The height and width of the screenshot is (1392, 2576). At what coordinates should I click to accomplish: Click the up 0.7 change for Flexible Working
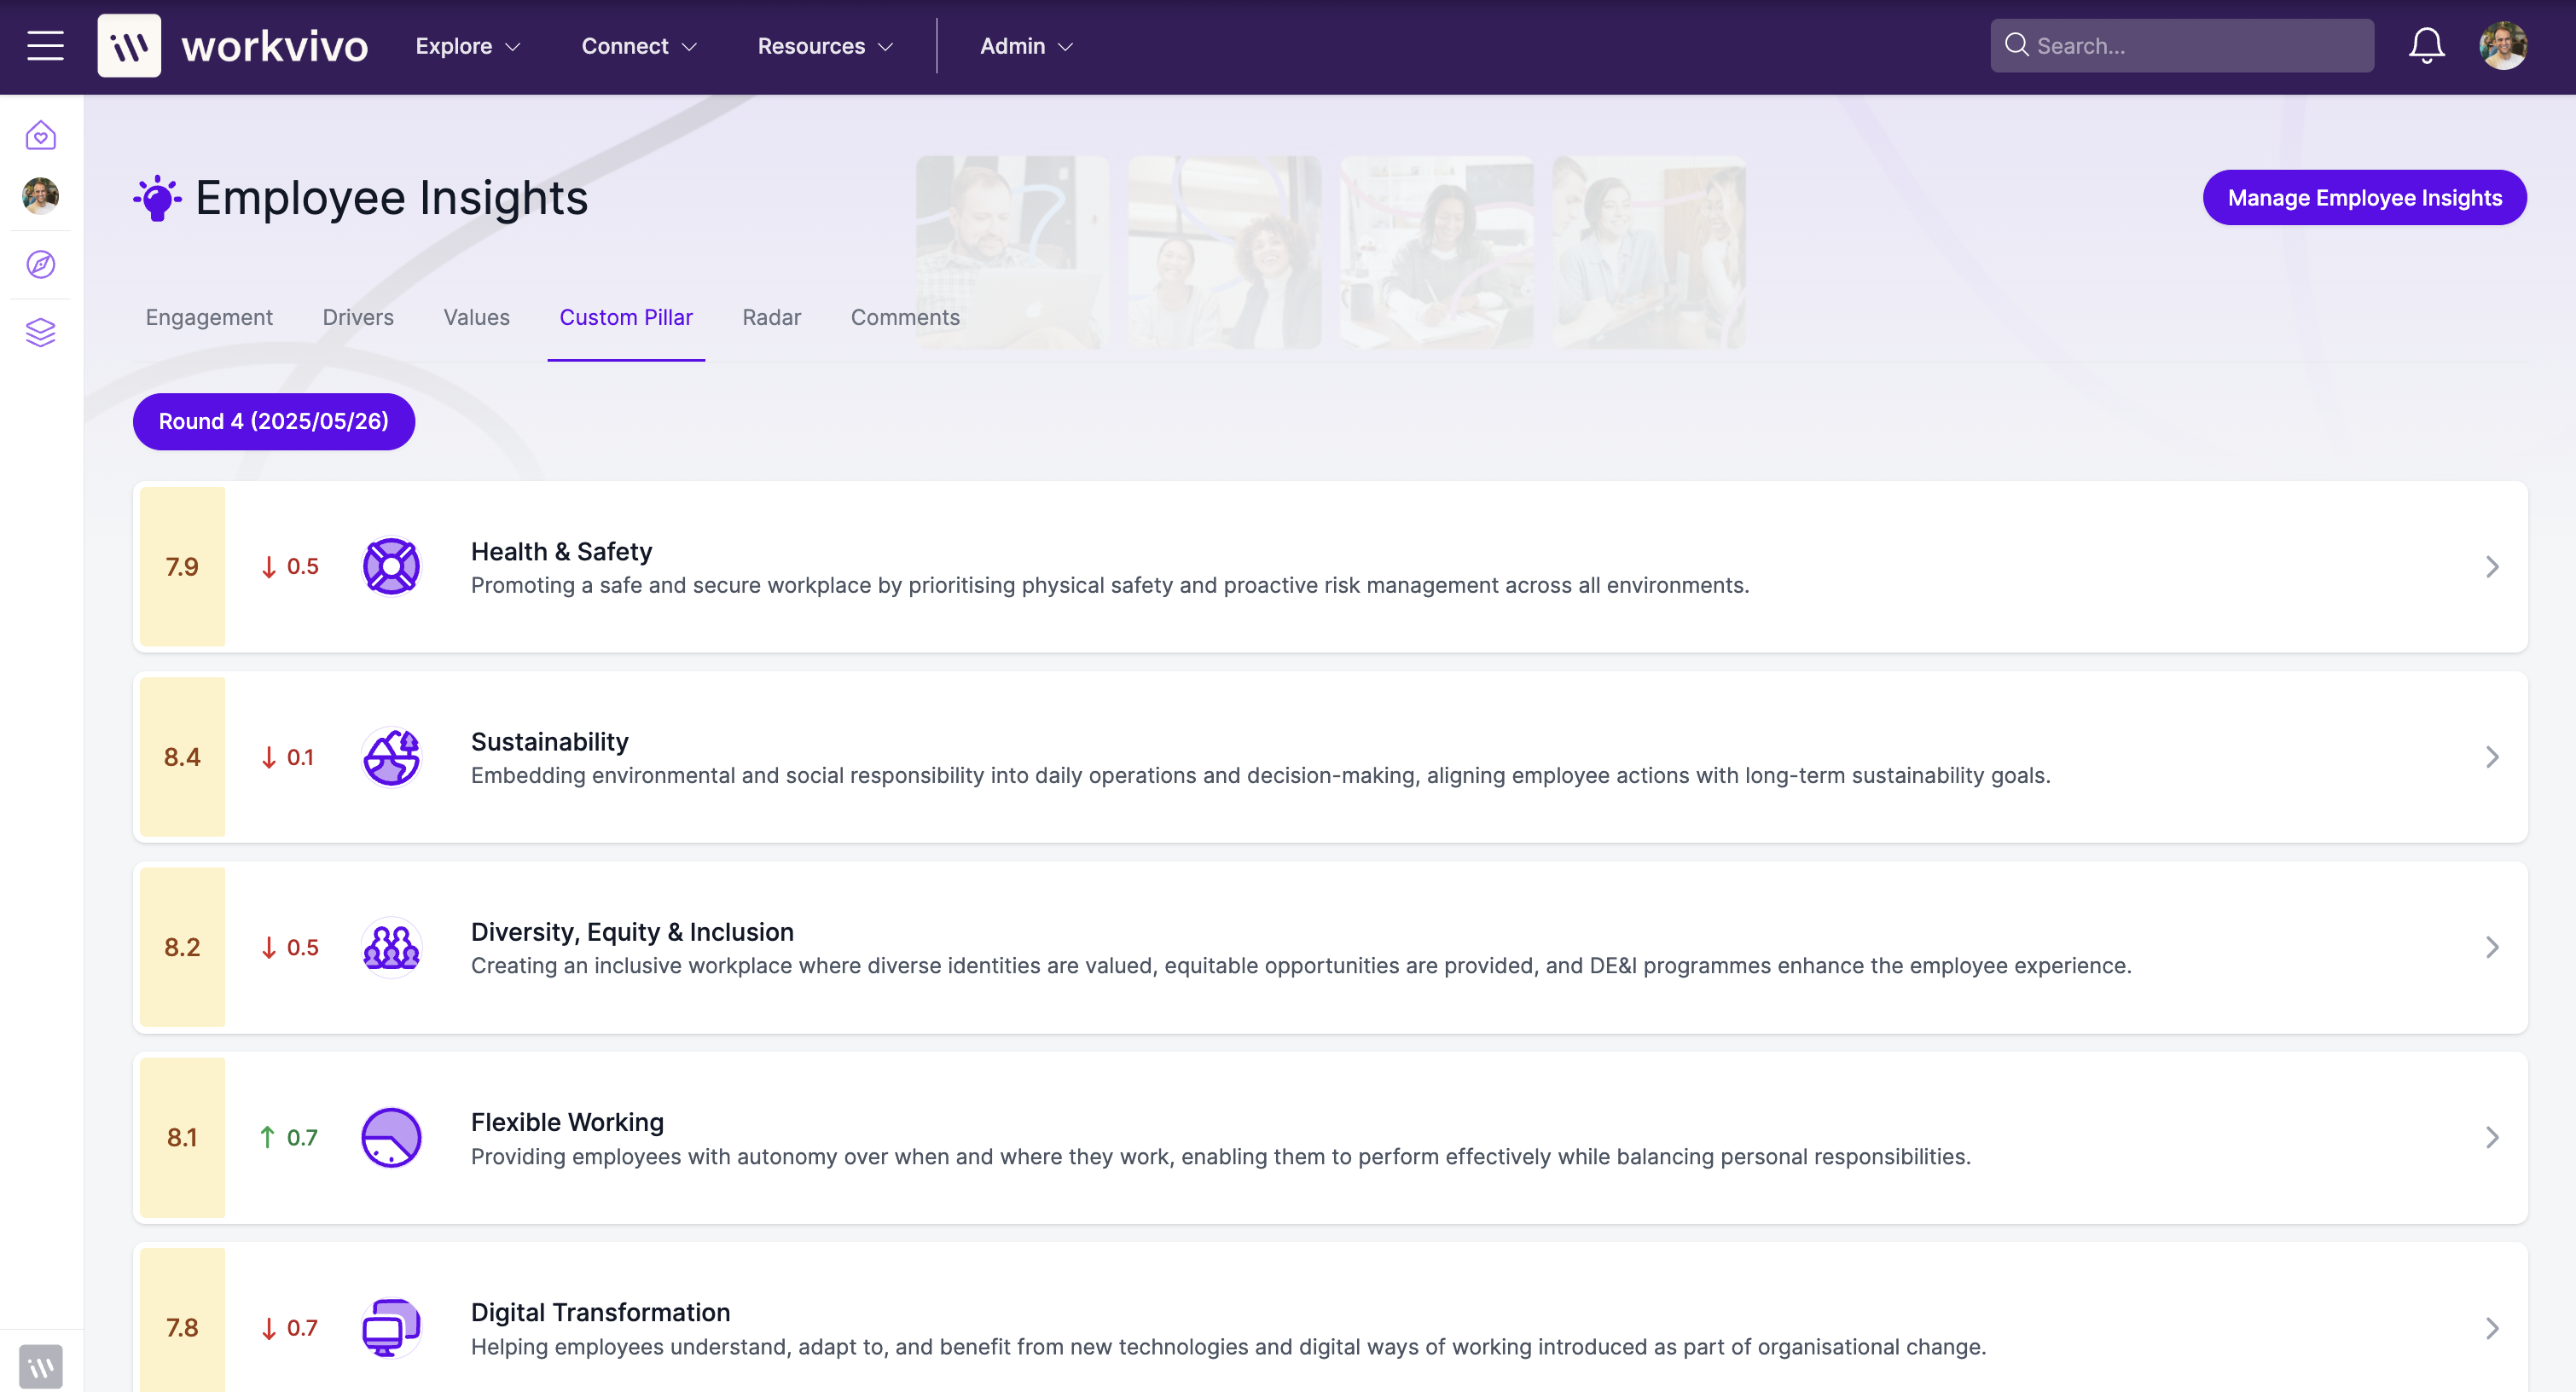[288, 1138]
